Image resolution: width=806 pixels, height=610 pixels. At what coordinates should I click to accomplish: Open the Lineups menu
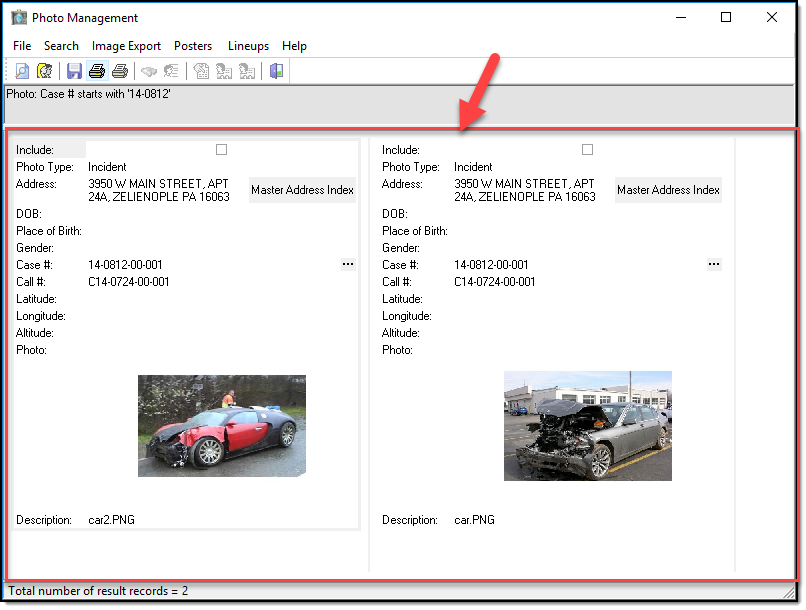[x=248, y=46]
